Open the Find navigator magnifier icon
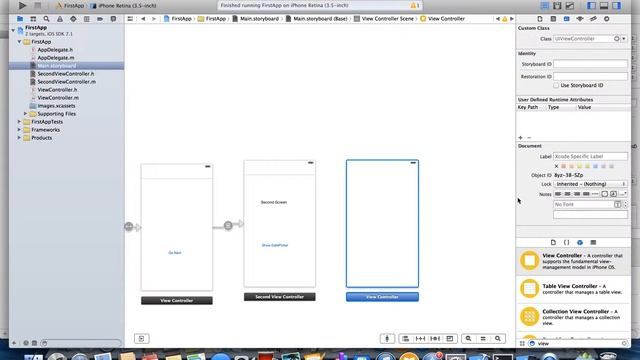This screenshot has width=640, height=360. click(x=47, y=19)
